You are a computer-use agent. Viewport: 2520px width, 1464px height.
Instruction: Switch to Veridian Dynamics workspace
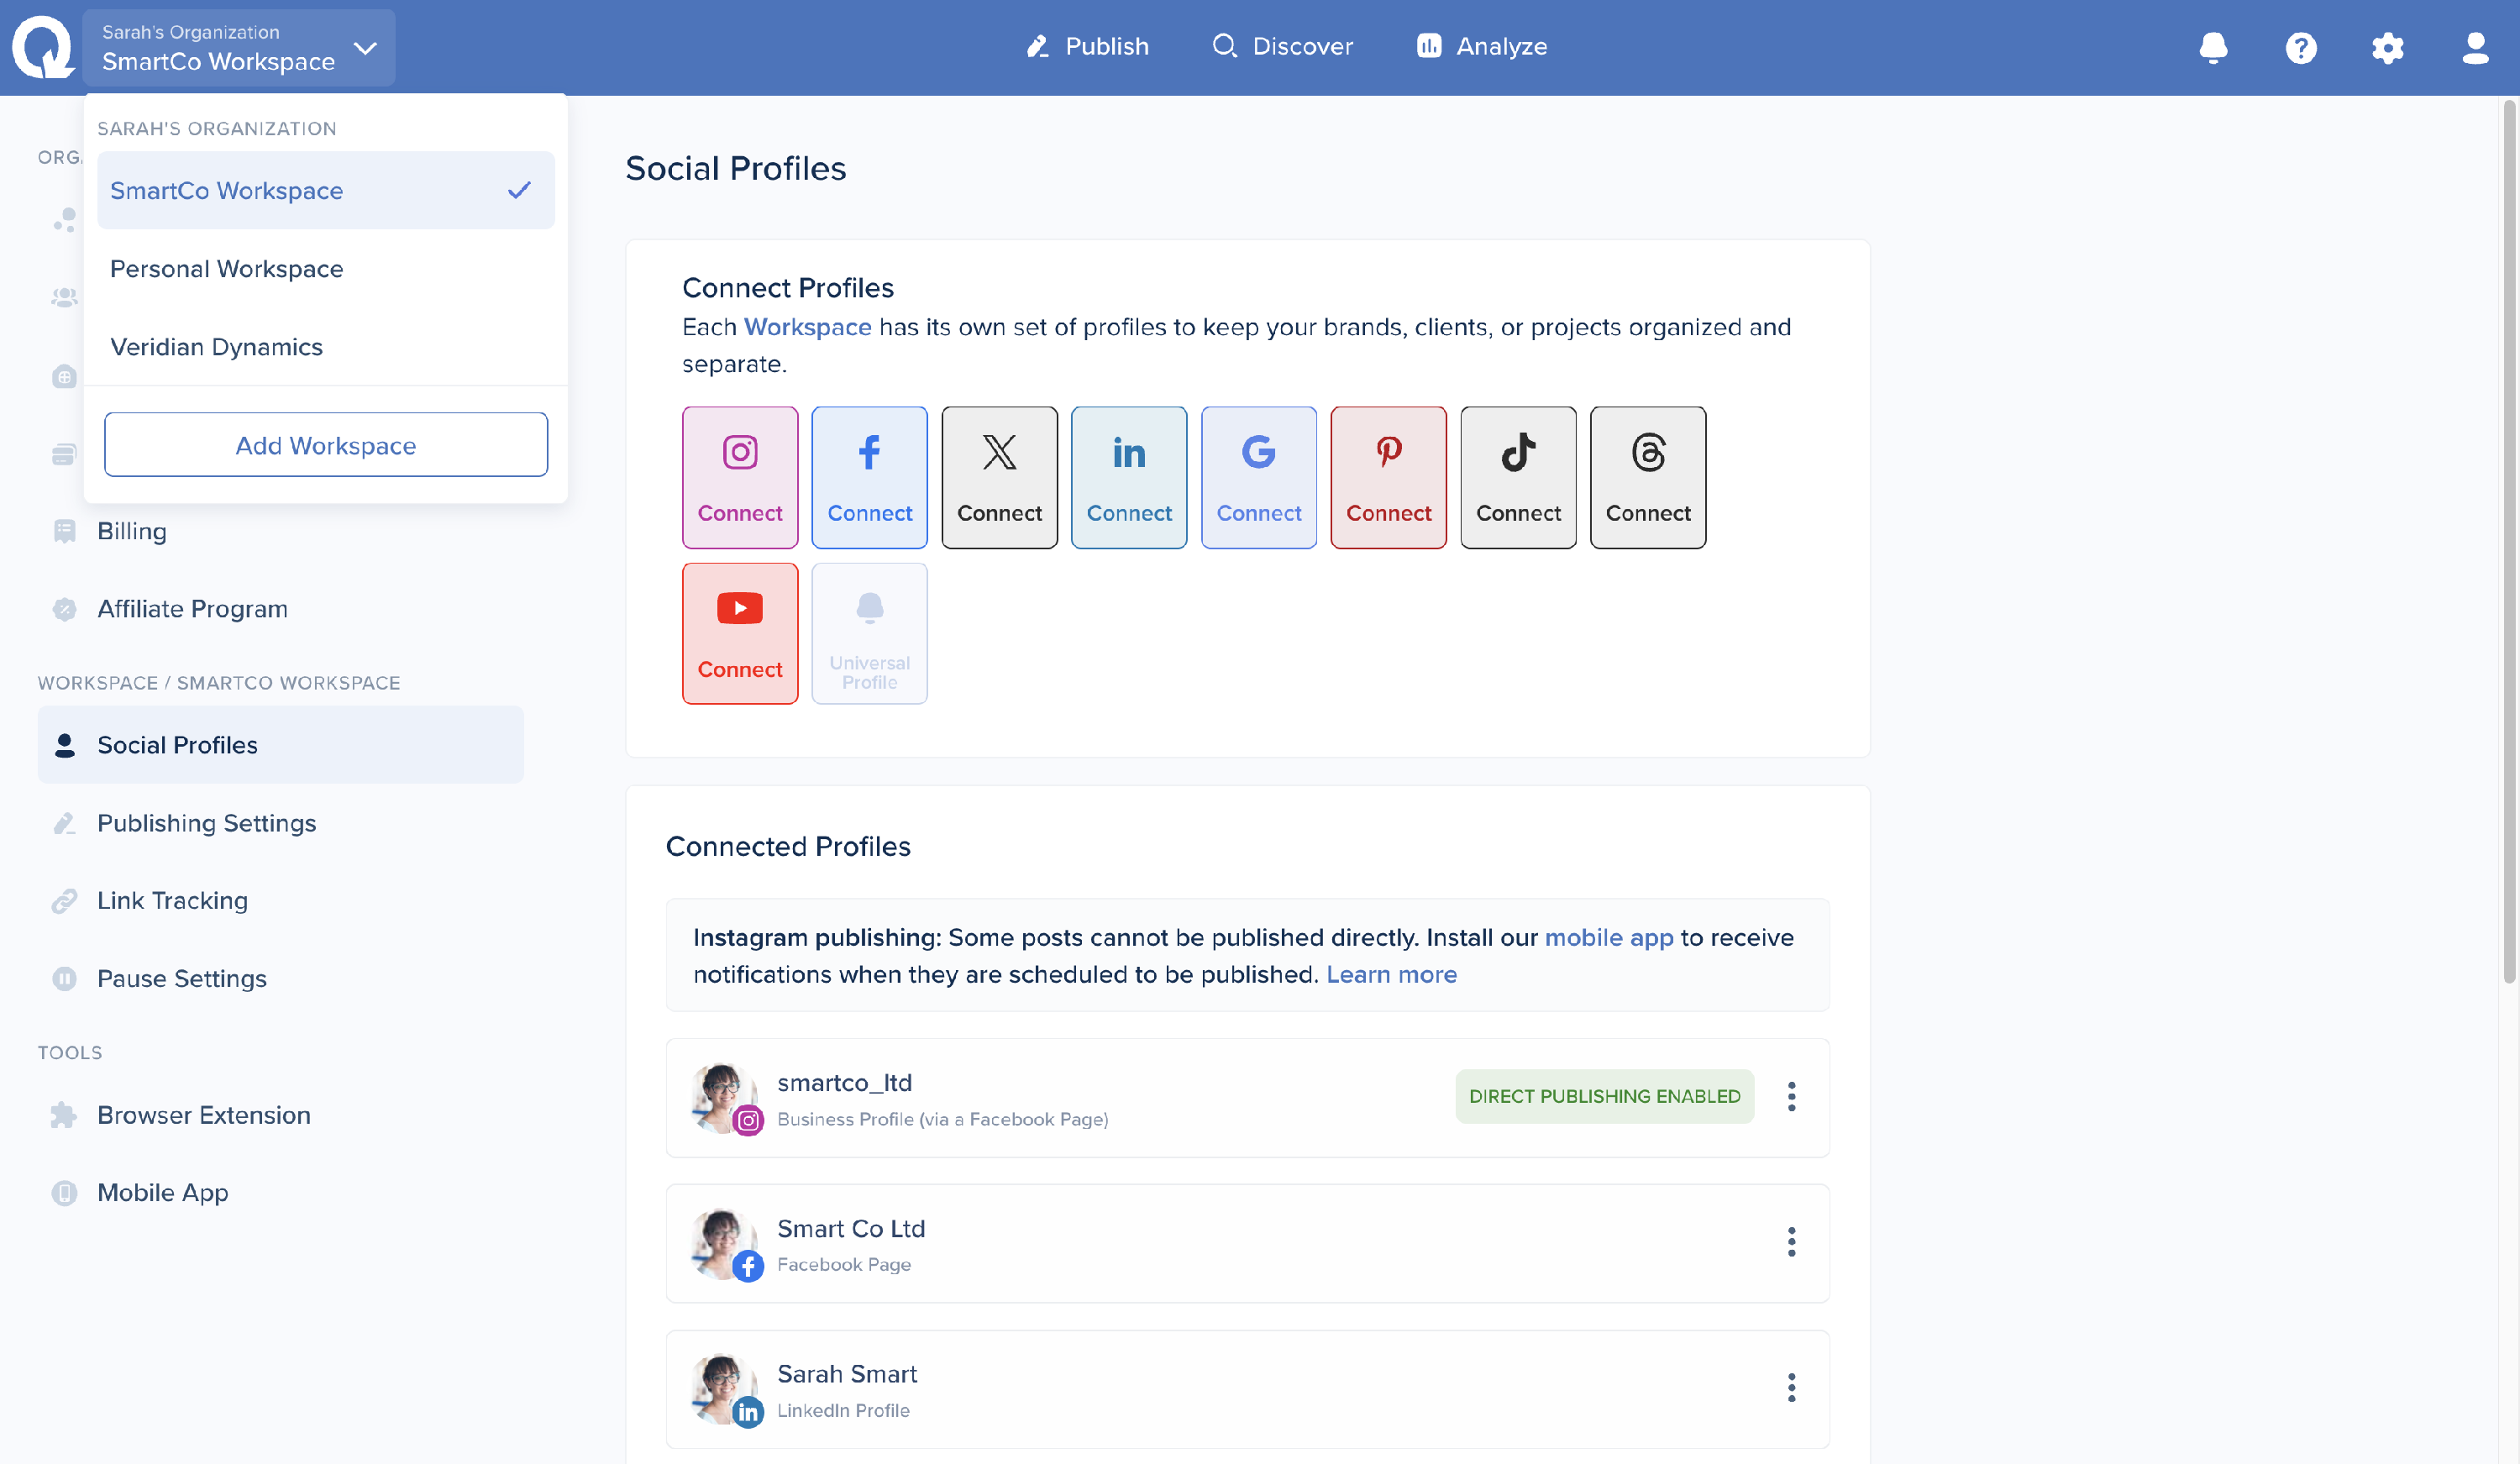click(216, 347)
